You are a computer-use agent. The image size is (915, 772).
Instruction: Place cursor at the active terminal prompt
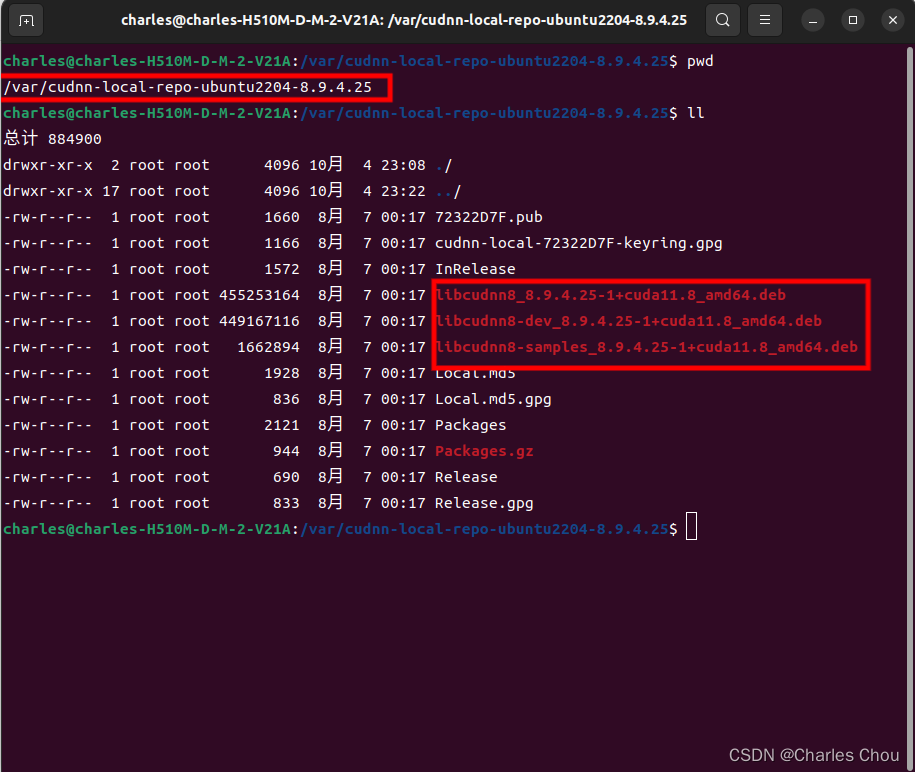tap(690, 528)
